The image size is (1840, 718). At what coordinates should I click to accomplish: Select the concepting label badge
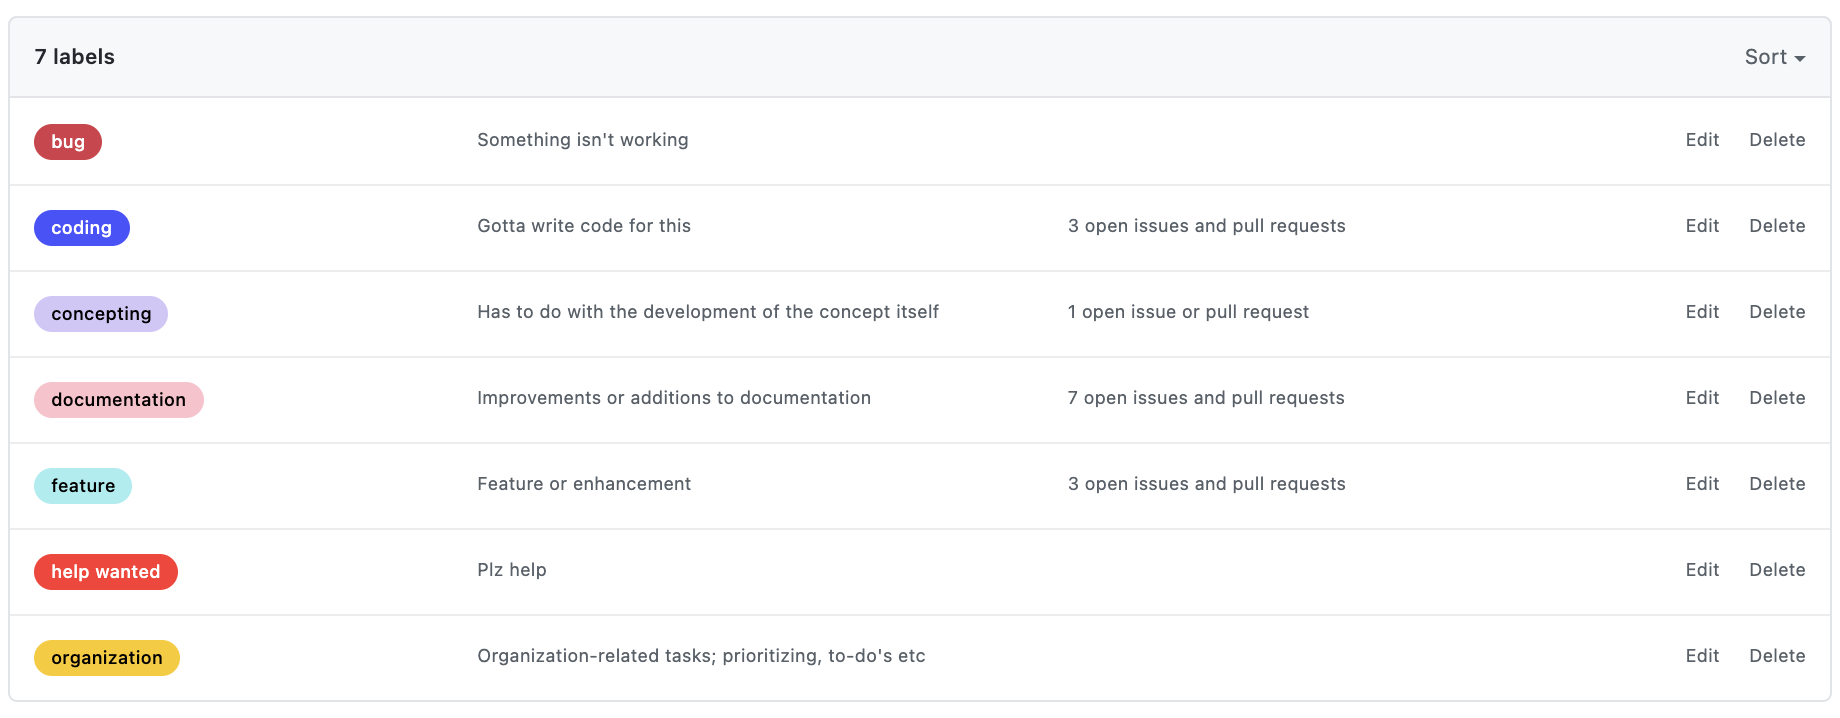click(x=101, y=314)
